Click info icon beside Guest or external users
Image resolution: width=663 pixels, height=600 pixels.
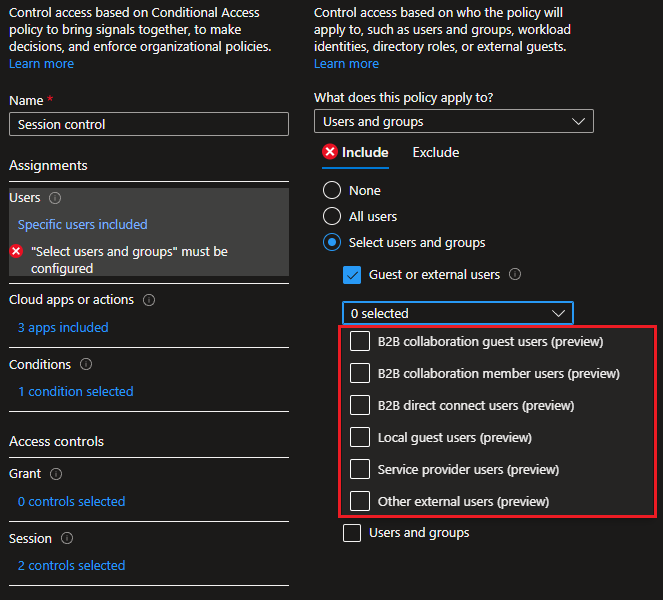click(516, 274)
